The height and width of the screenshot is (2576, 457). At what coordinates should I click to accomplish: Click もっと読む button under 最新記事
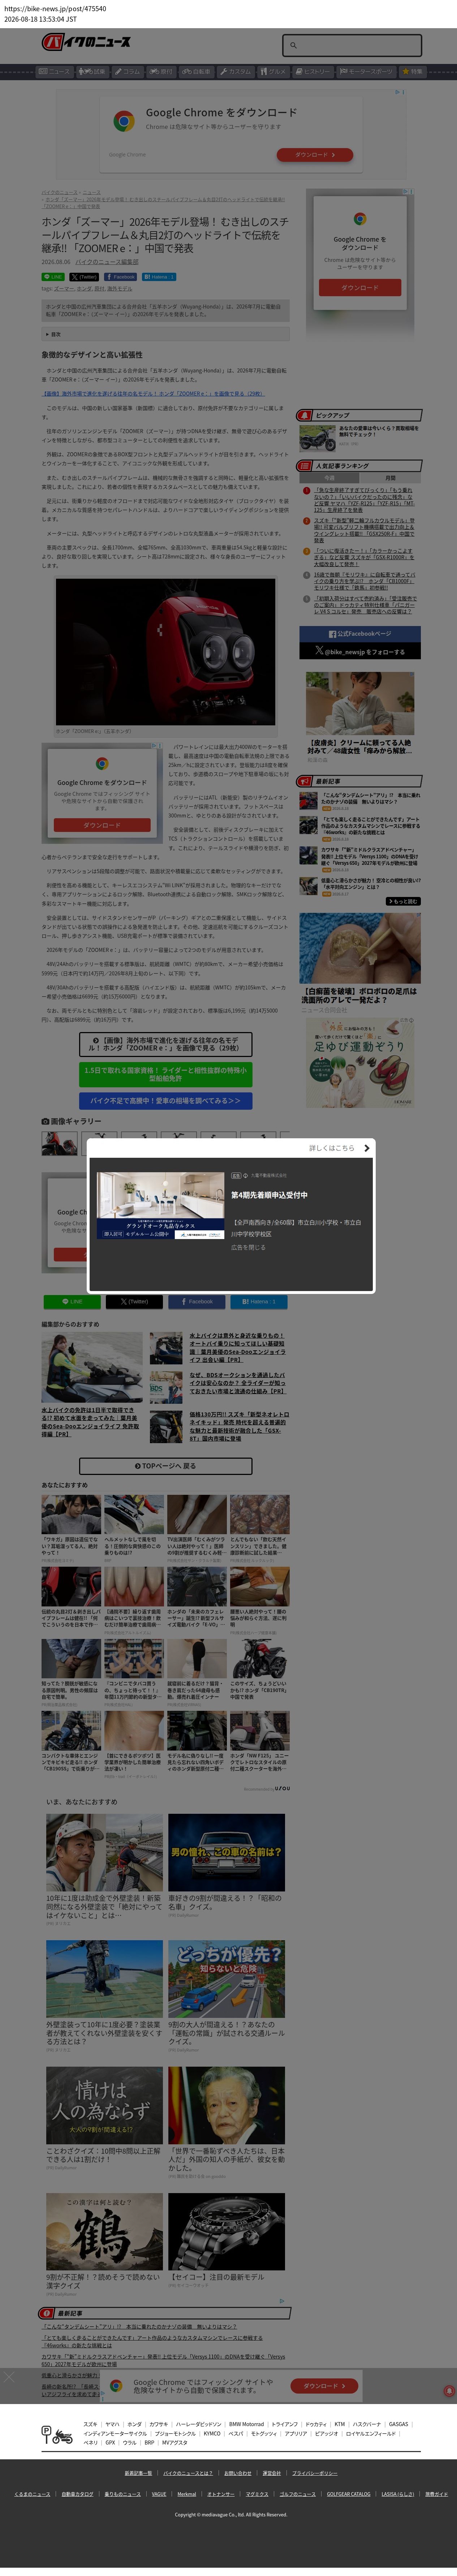click(x=403, y=901)
